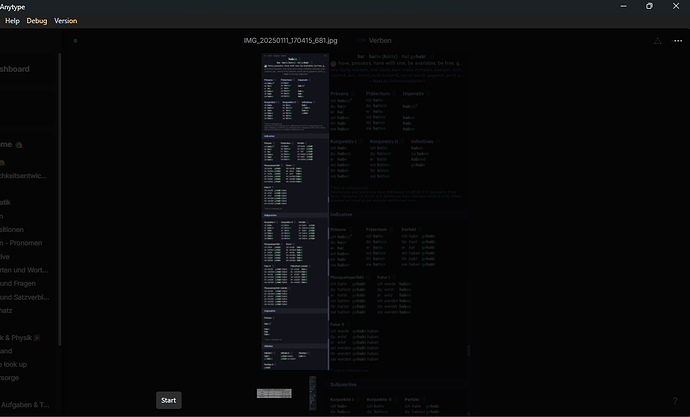Click the IMG_20250111_170415_681.jpg file title
The height and width of the screenshot is (417, 690).
pyautogui.click(x=290, y=40)
